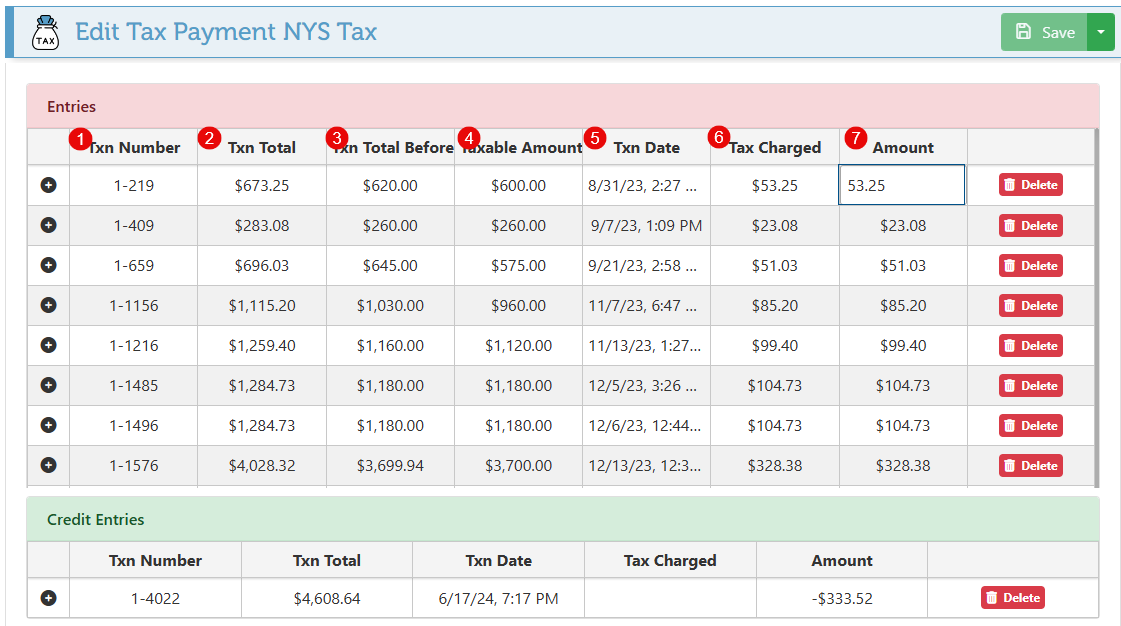1121x626 pixels.
Task: Delete transaction 1-1576 entry
Action: click(x=1030, y=466)
